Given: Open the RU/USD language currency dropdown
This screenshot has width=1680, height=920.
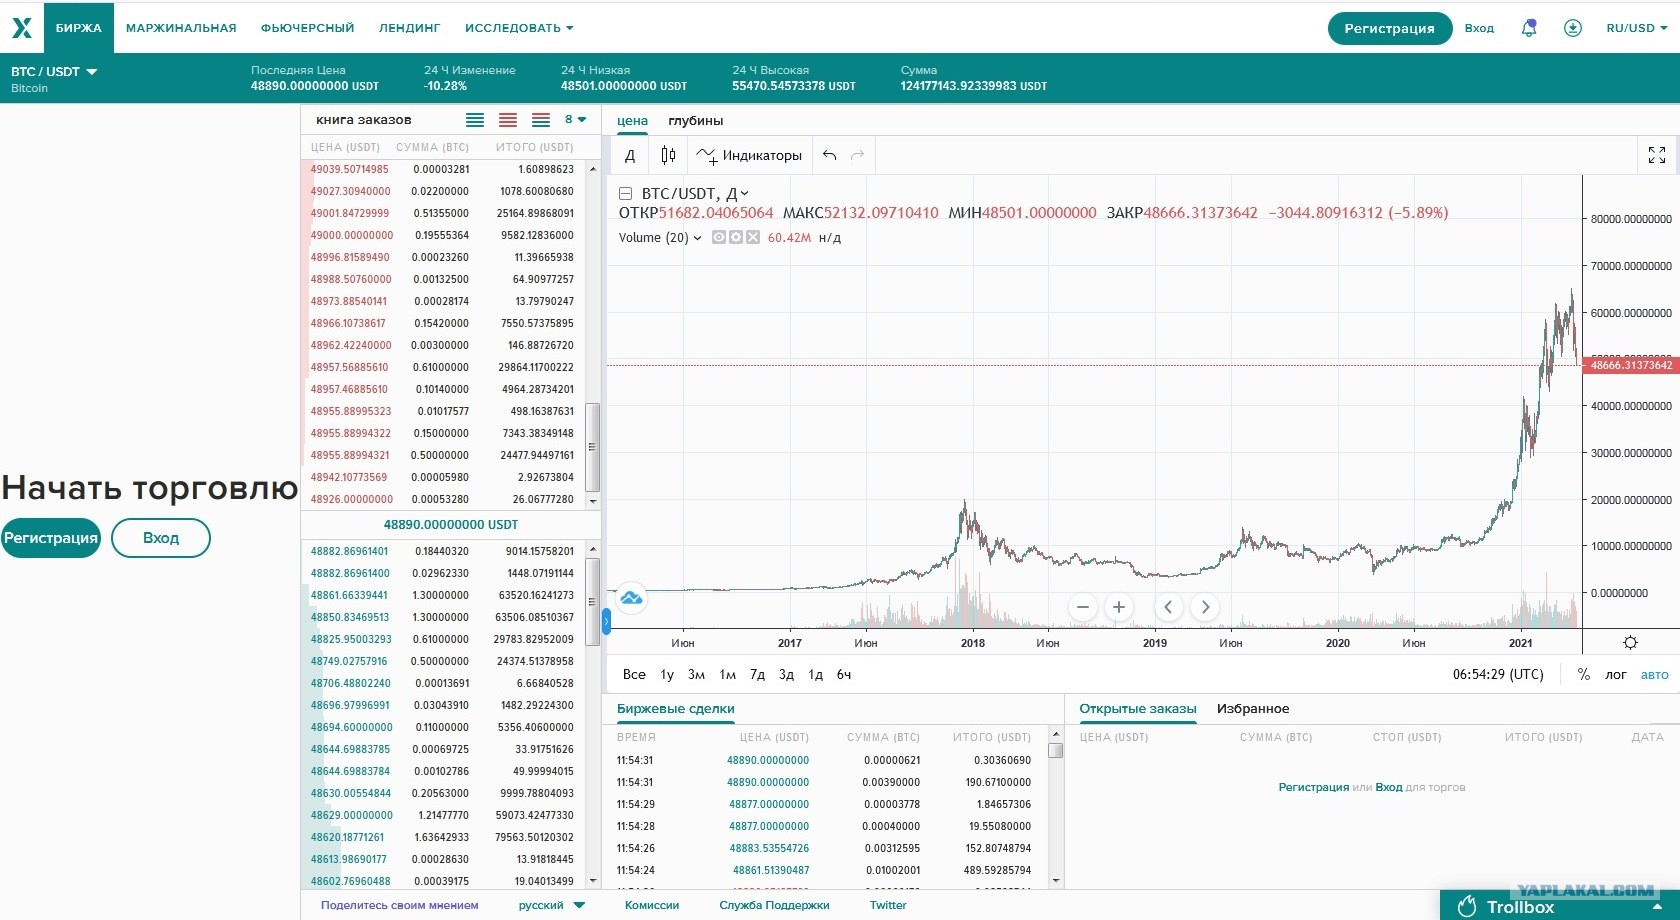Looking at the screenshot, I should (x=1637, y=28).
